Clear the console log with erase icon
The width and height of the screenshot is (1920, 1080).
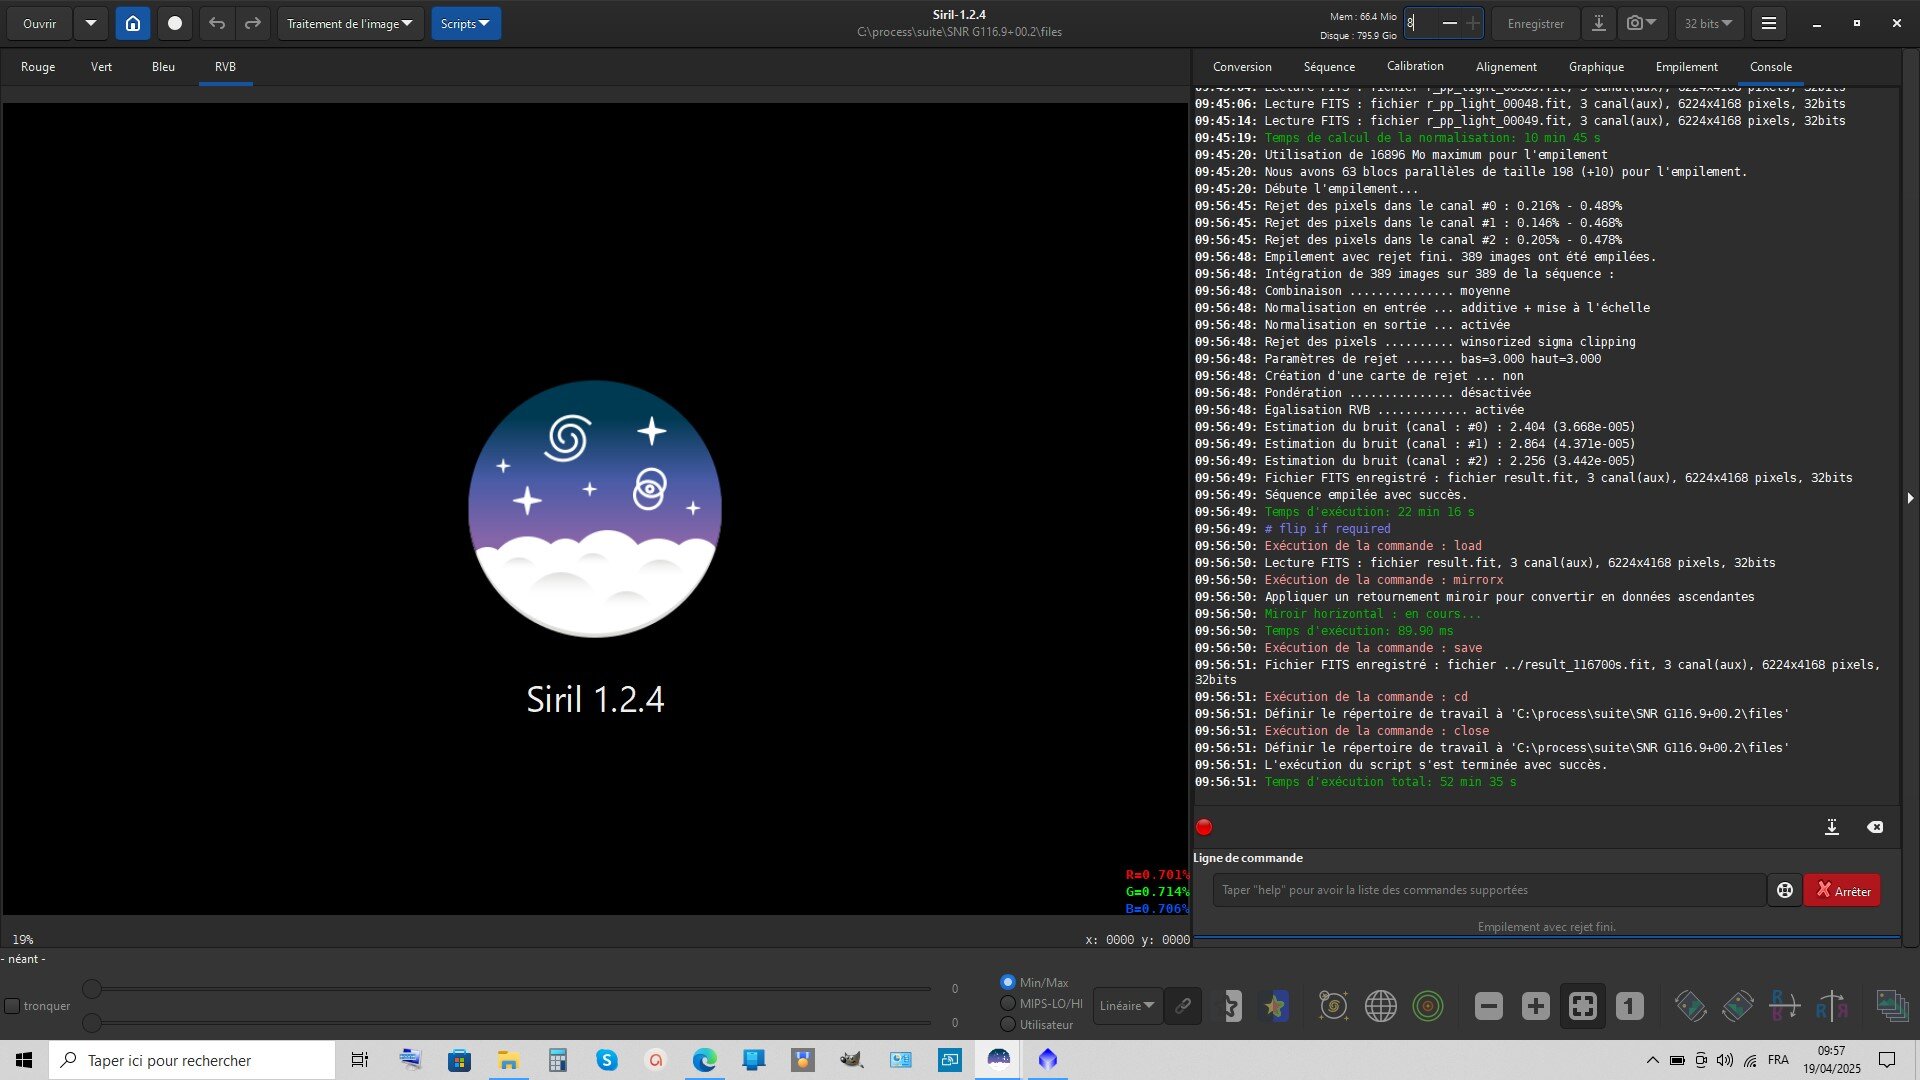(1875, 827)
